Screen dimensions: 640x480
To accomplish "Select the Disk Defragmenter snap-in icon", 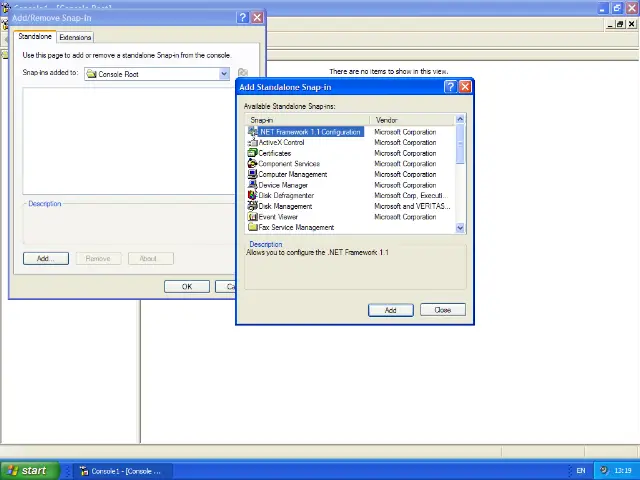I will pyautogui.click(x=252, y=195).
